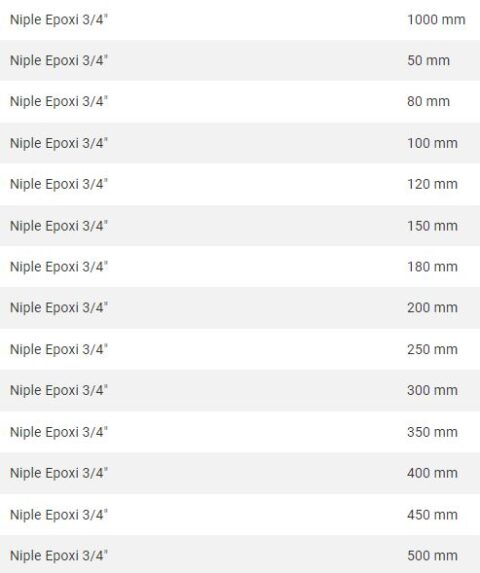Viewport: 480px width, 573px height.
Task: Click the product name in the 450 mm row
Action: [x=59, y=515]
